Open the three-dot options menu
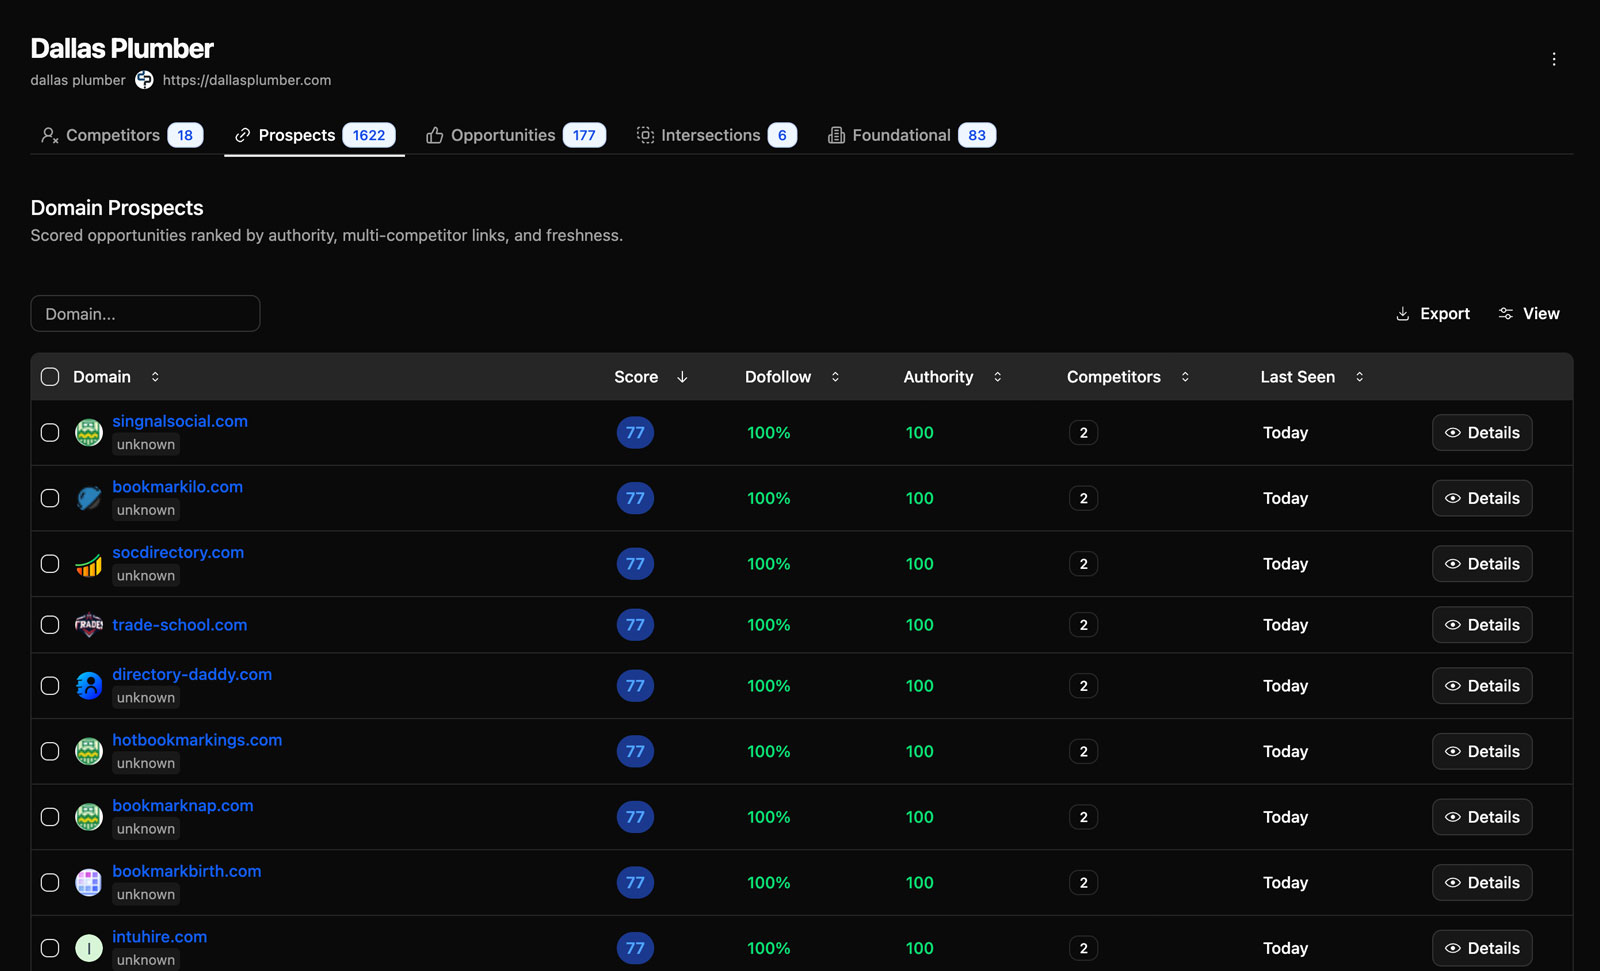Viewport: 1600px width, 971px height. point(1553,59)
